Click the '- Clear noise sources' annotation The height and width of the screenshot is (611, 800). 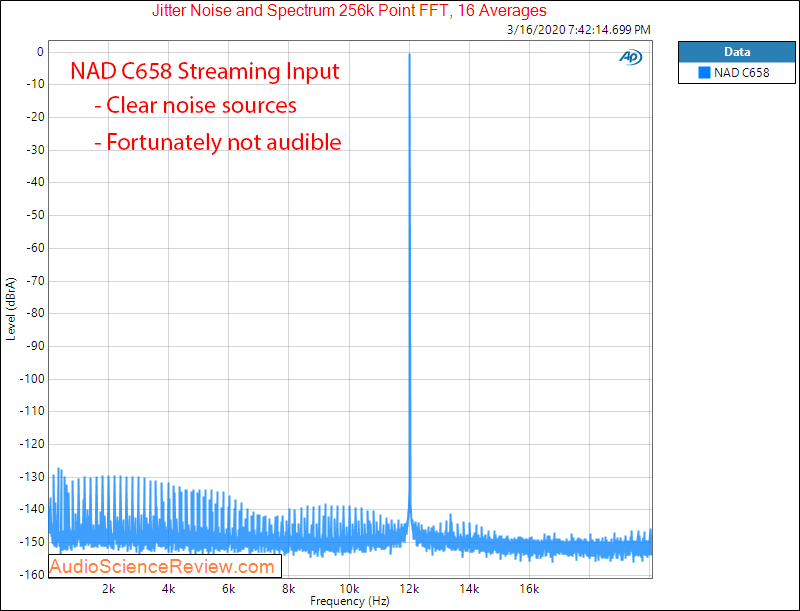[x=195, y=106]
